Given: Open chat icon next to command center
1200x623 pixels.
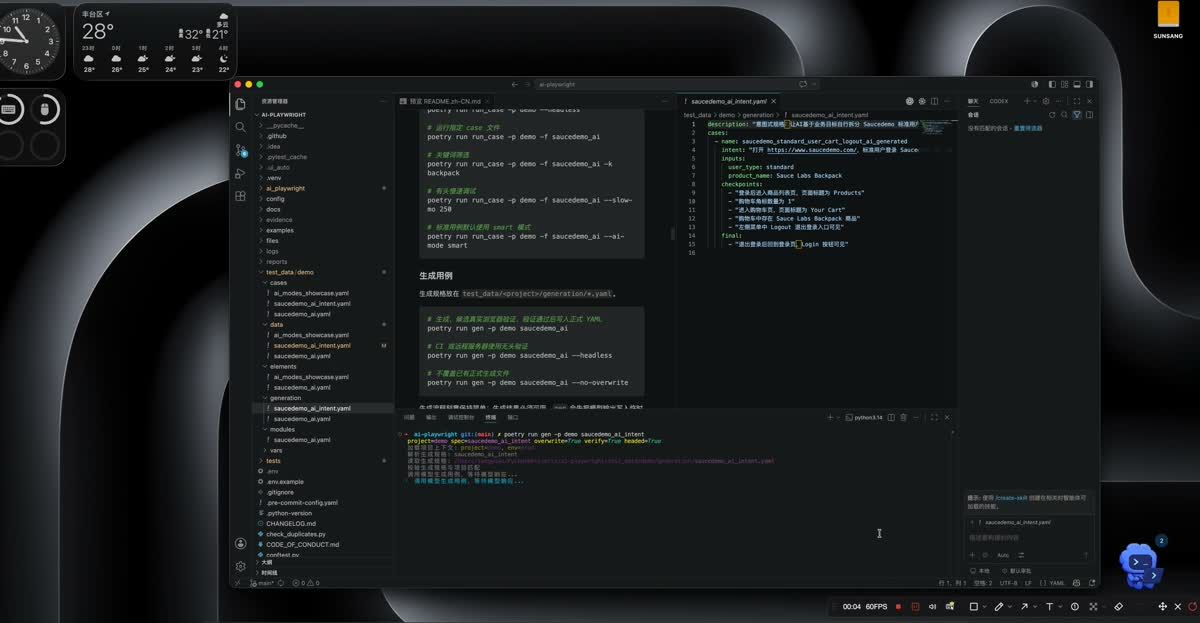Looking at the screenshot, I should click(x=802, y=84).
